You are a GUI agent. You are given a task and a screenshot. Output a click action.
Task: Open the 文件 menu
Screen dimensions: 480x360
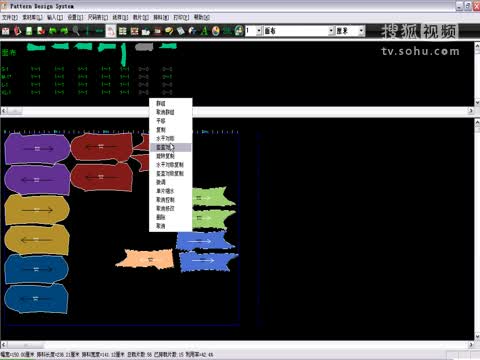(9, 17)
